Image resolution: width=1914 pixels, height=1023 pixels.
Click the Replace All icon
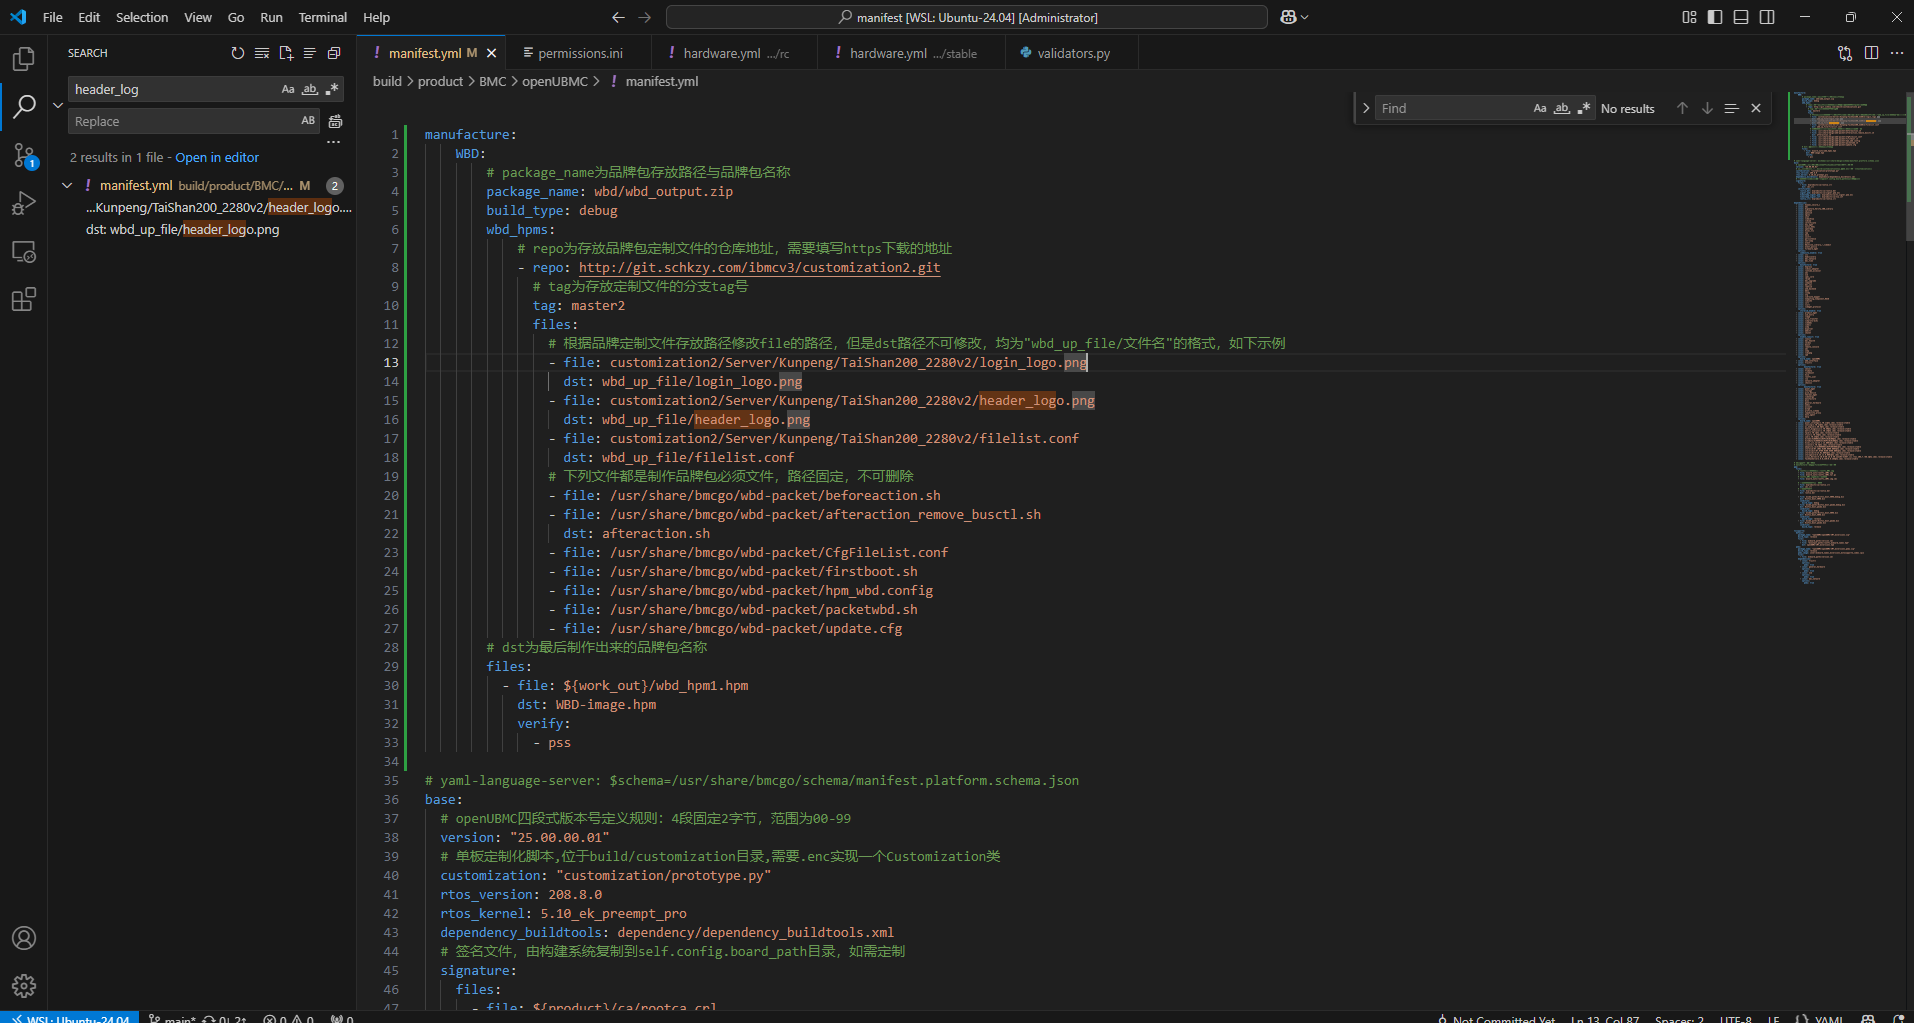click(335, 121)
